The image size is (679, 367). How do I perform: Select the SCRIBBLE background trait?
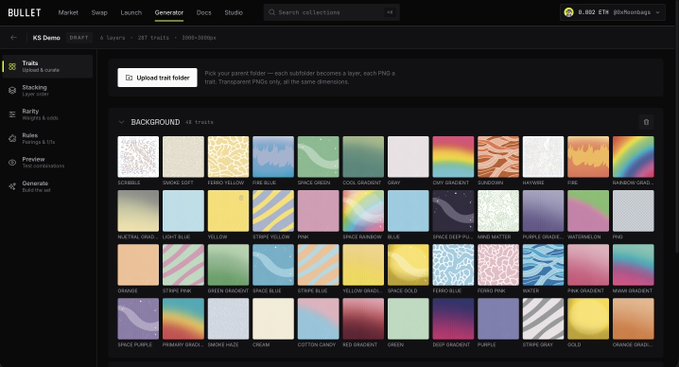pyautogui.click(x=138, y=157)
